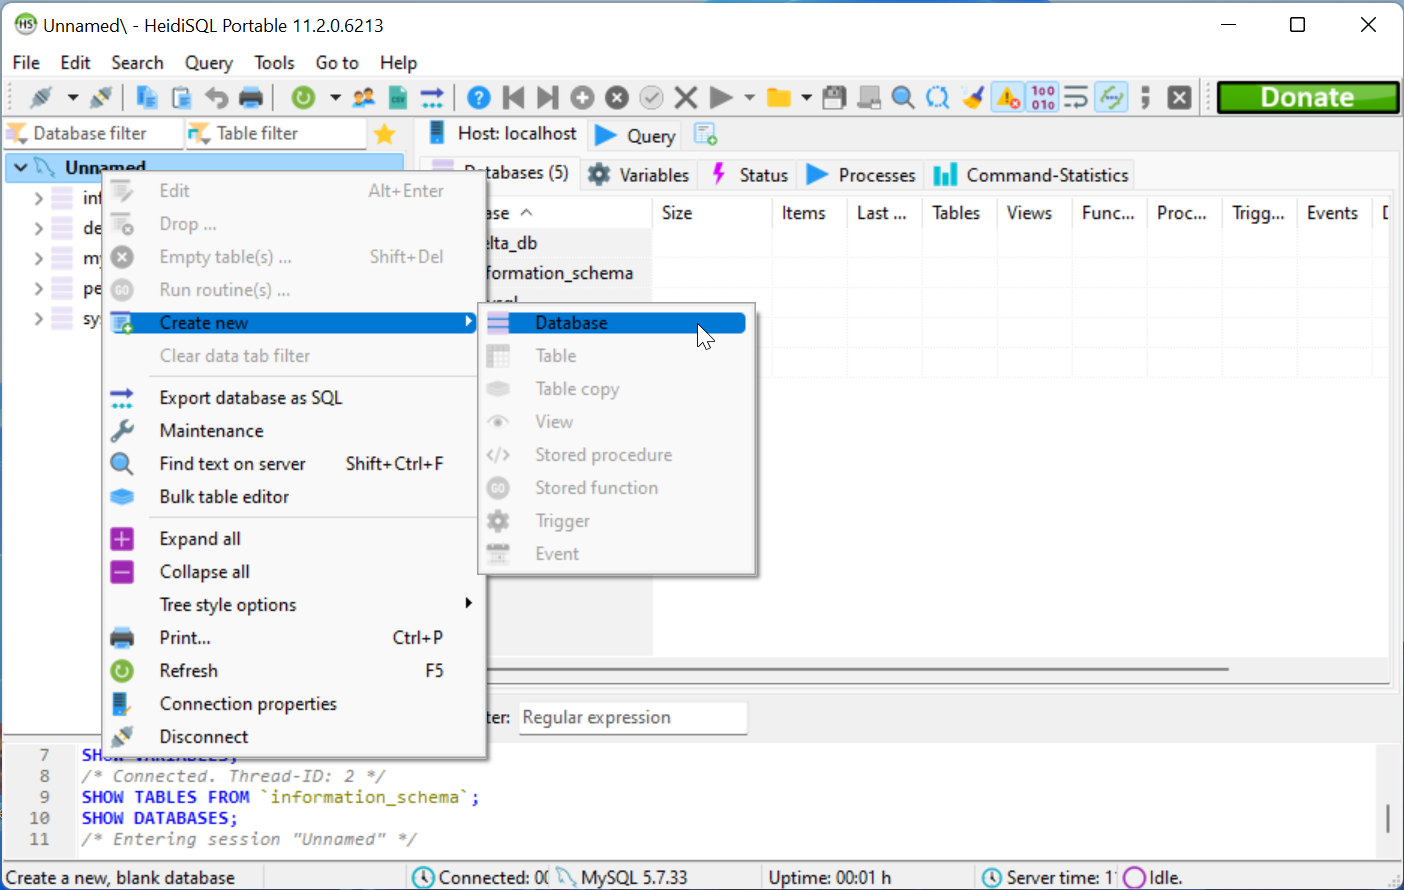1404x890 pixels.
Task: Click the Database filter input field
Action: click(94, 133)
